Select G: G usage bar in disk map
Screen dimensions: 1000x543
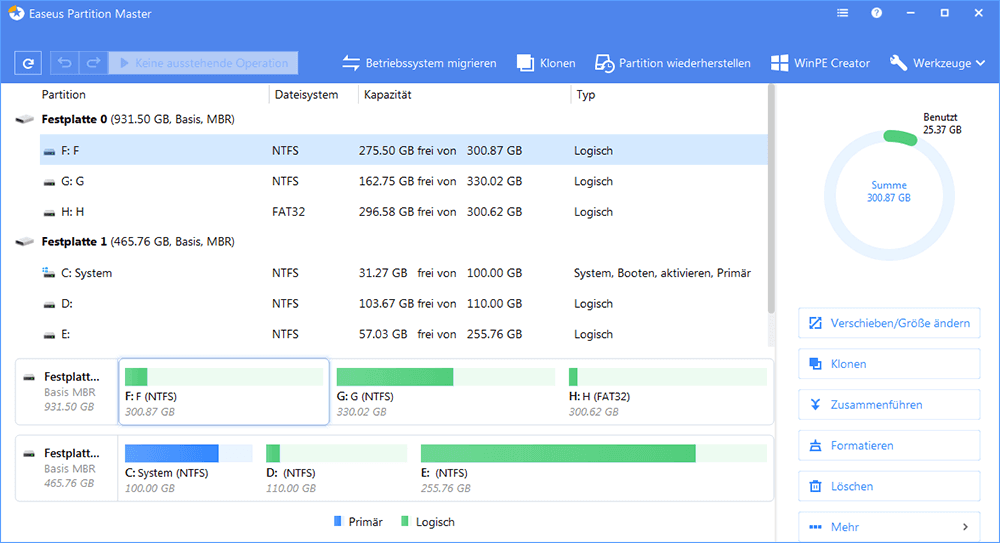pos(446,376)
